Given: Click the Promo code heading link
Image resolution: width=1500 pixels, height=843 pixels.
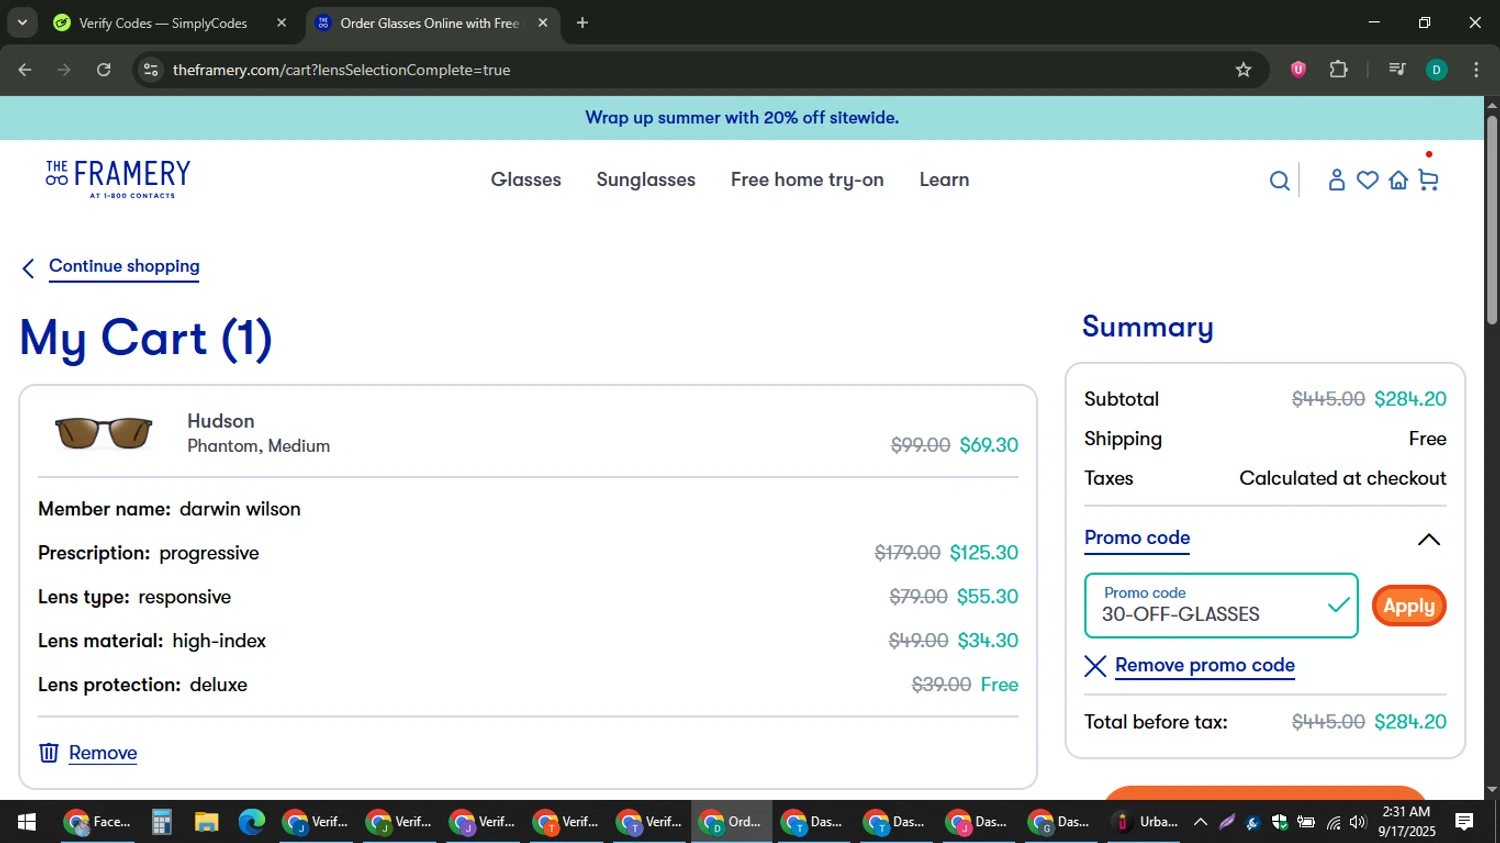Looking at the screenshot, I should [x=1137, y=538].
